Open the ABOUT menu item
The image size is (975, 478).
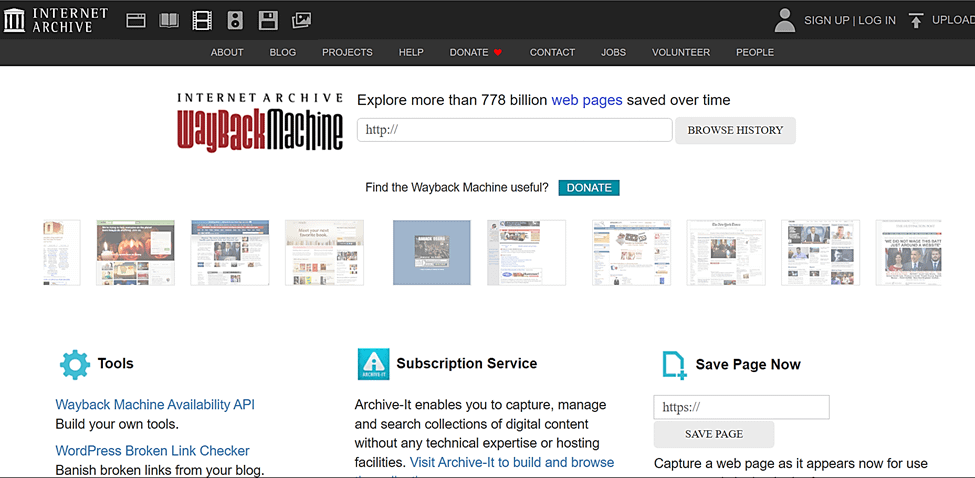pos(227,52)
